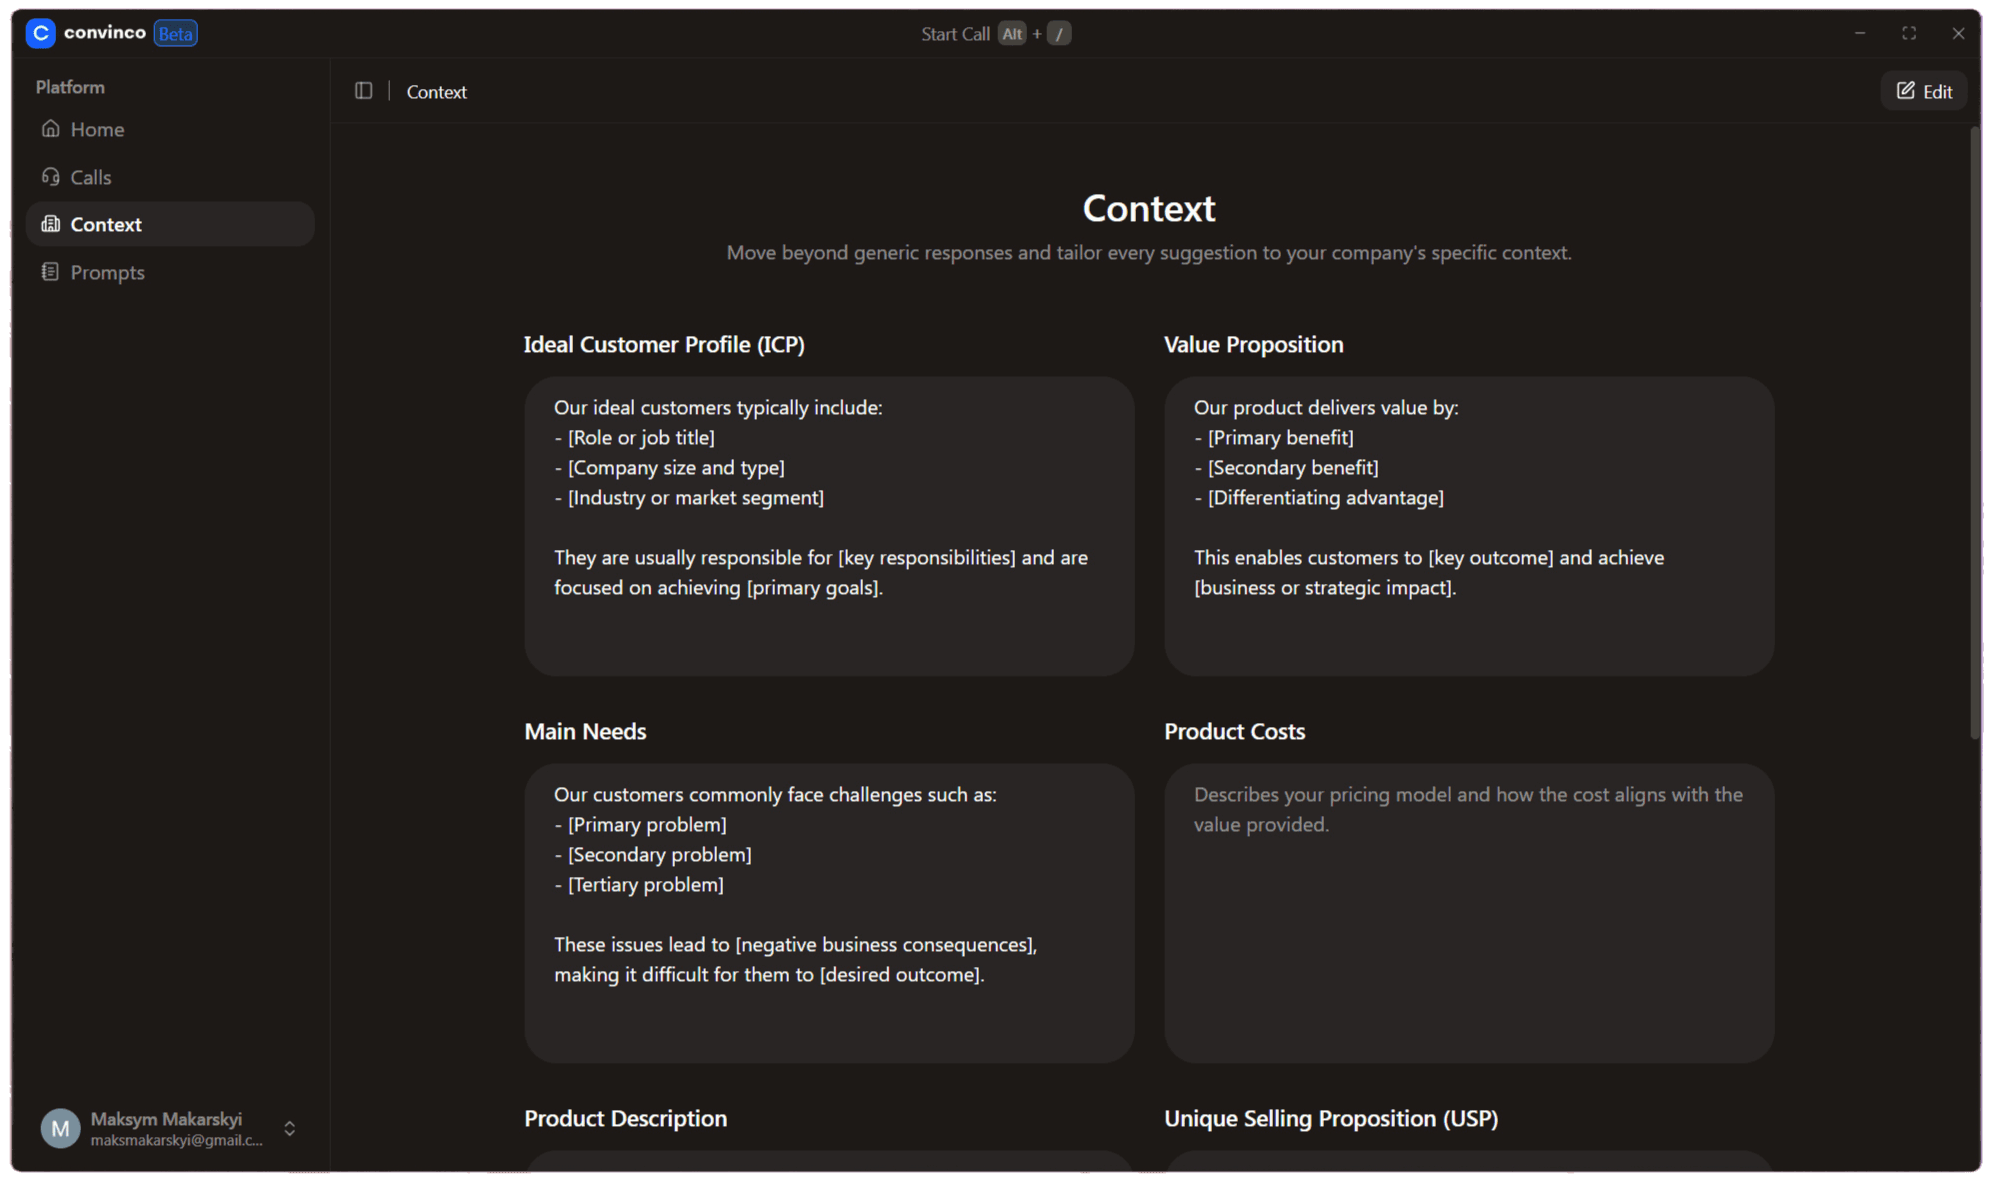Image resolution: width=1993 pixels, height=1184 pixels.
Task: Select Prompts in the Platform navigation
Action: [107, 271]
